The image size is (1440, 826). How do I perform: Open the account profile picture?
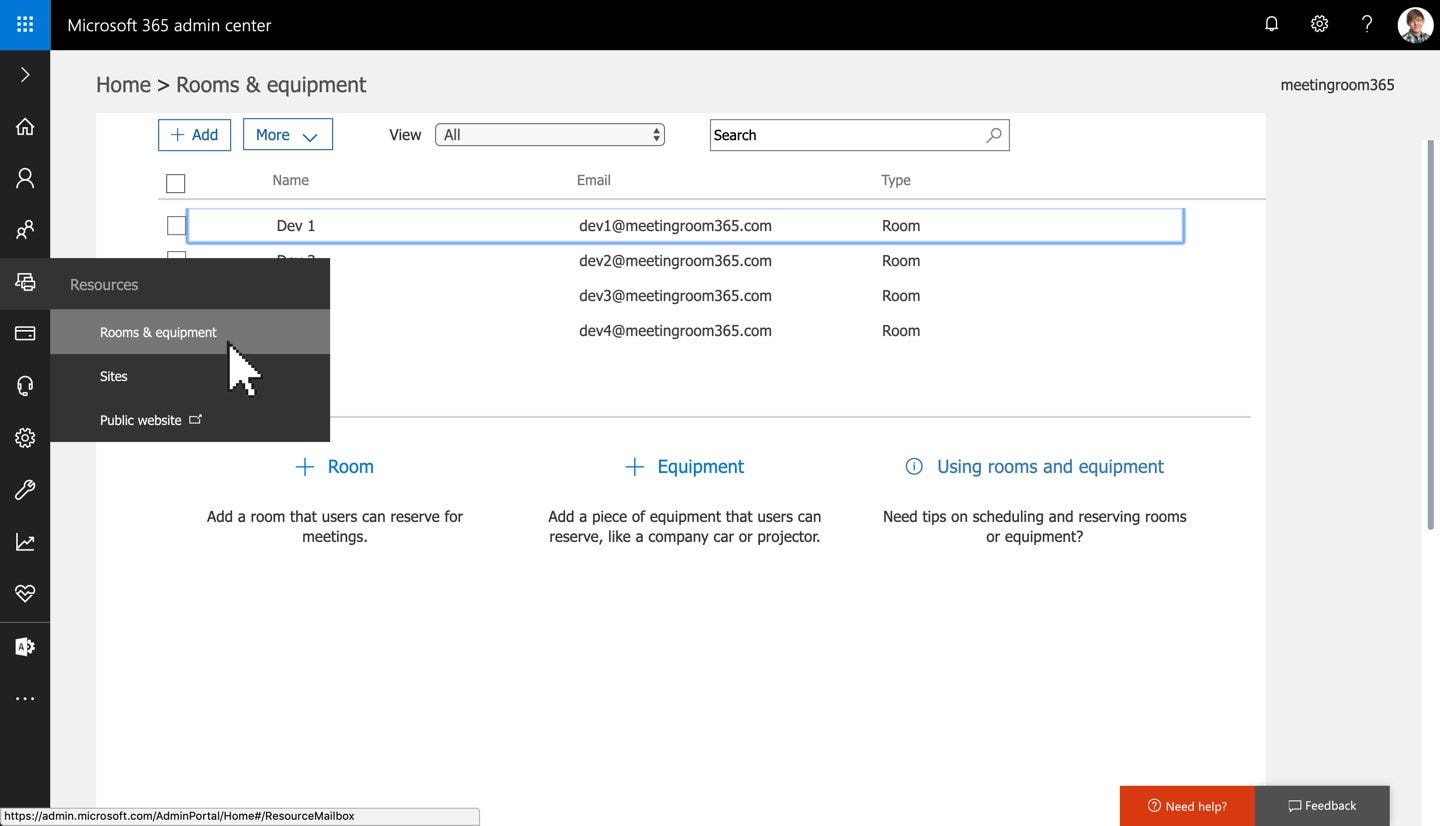point(1415,25)
